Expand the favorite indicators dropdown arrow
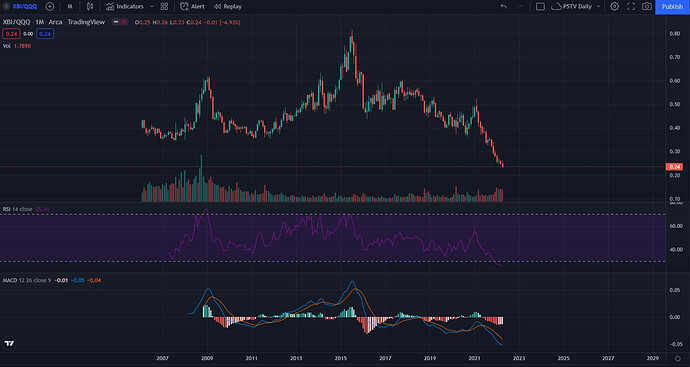 click(x=152, y=7)
